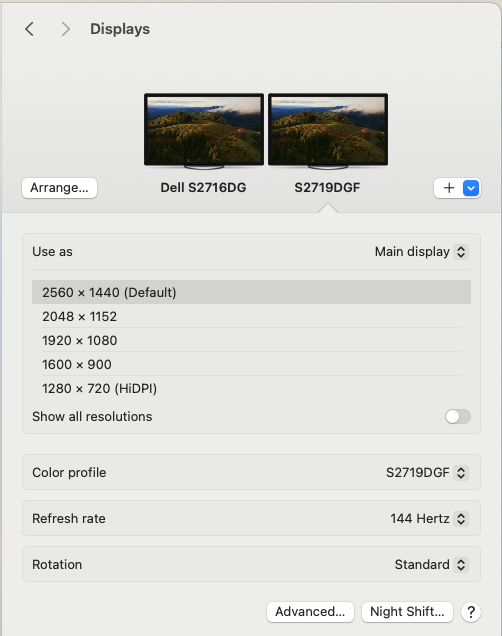Open the Rotation Standard popup

click(x=431, y=564)
